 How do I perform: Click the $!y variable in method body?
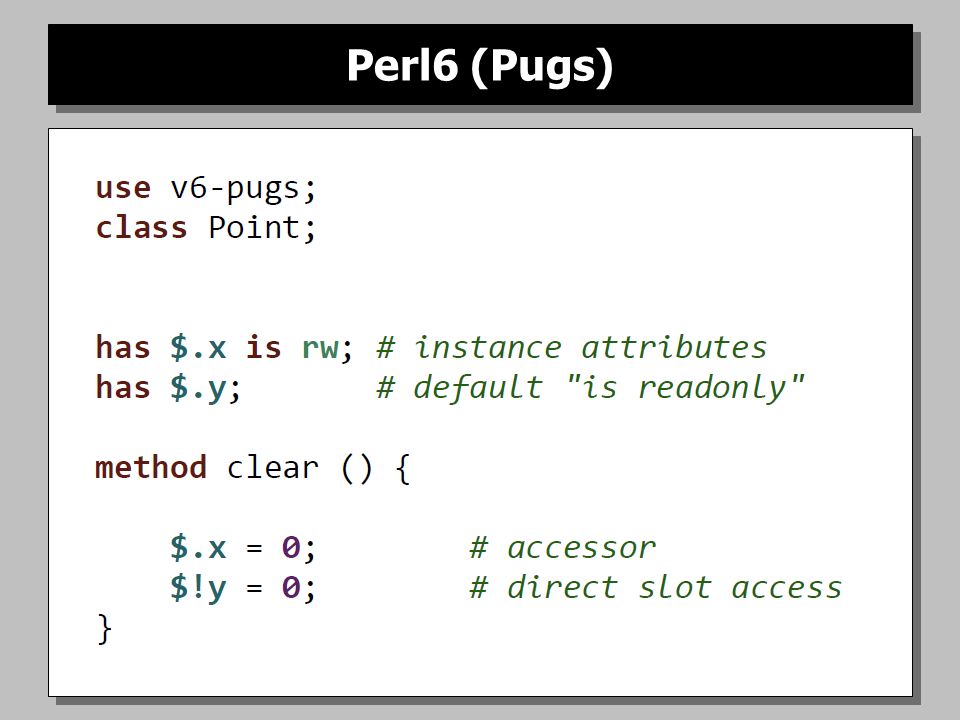point(198,588)
